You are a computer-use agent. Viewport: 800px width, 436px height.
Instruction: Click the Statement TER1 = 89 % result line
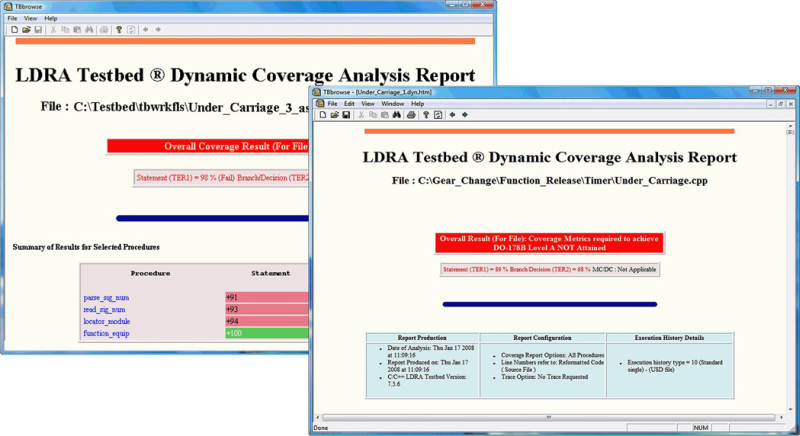point(549,270)
